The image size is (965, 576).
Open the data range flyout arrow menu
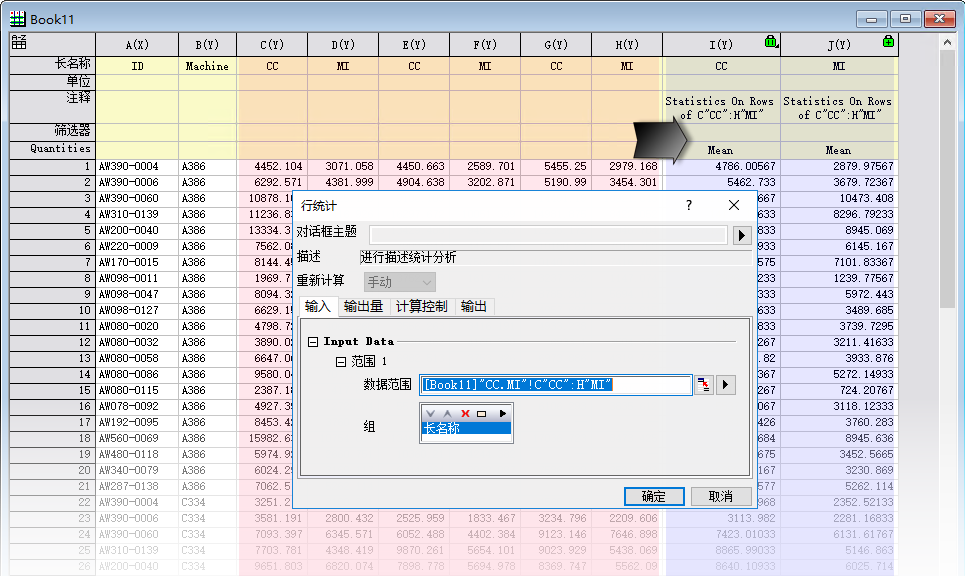click(x=727, y=385)
